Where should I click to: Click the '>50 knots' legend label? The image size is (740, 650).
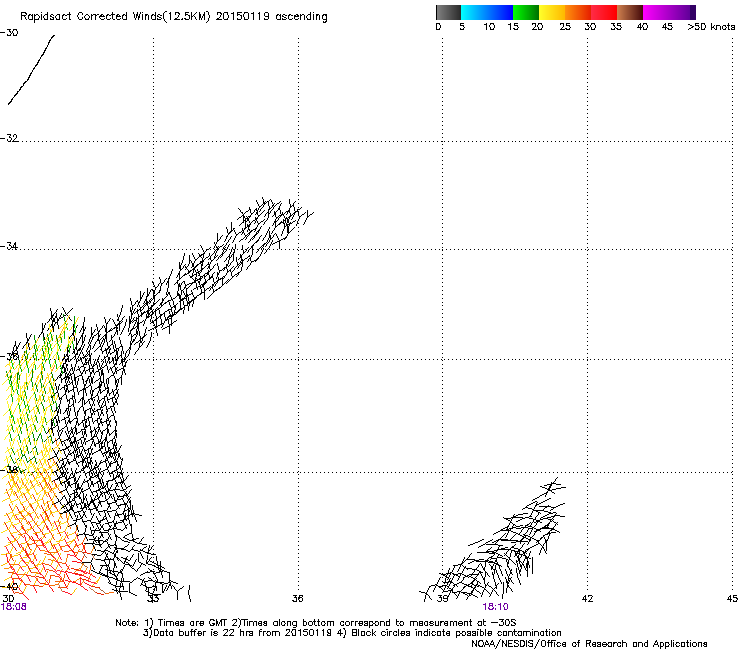pyautogui.click(x=711, y=27)
